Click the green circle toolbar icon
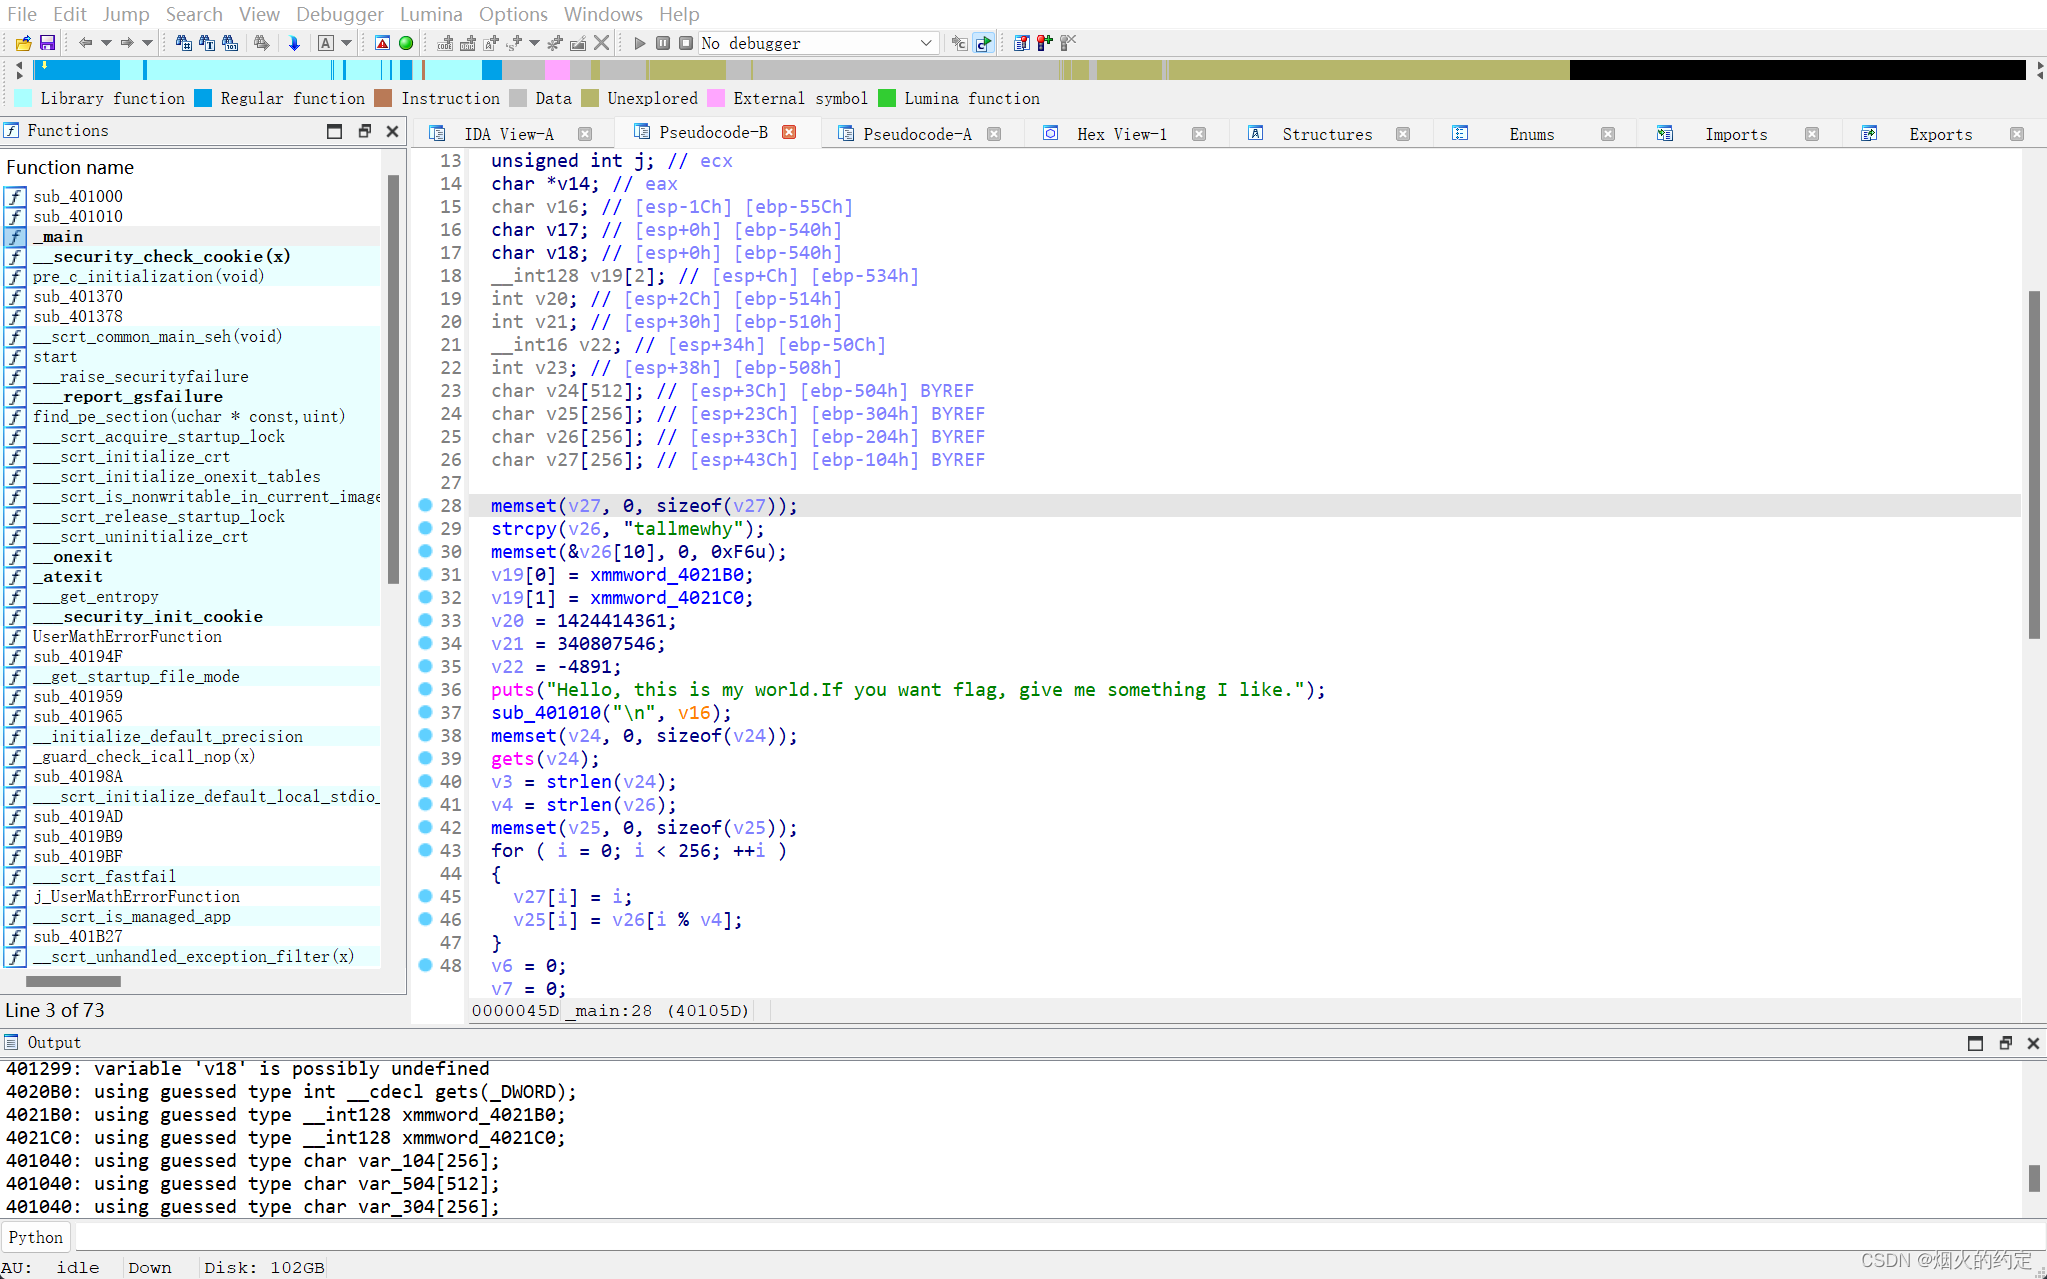This screenshot has height=1279, width=2047. [406, 43]
